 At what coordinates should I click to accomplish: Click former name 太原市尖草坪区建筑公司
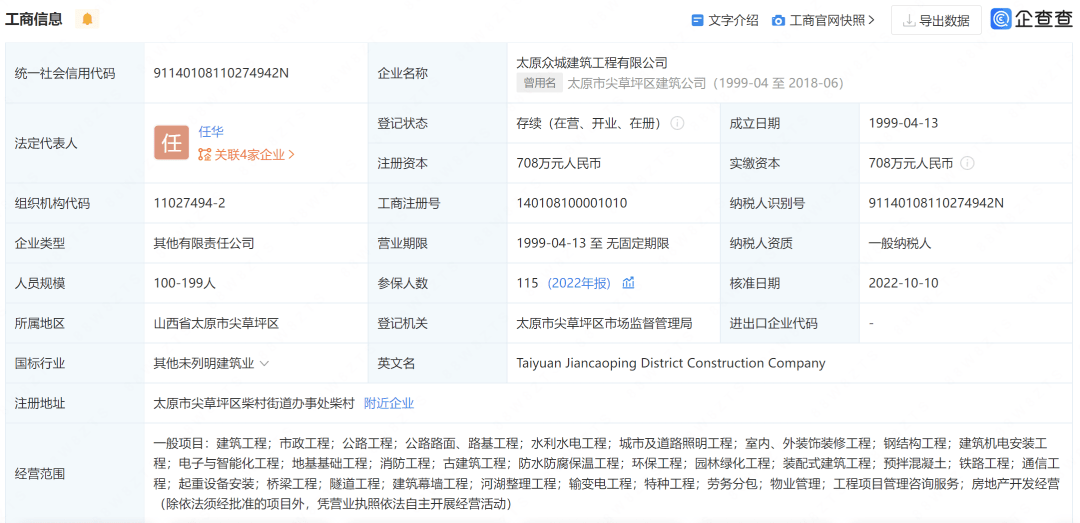(636, 83)
